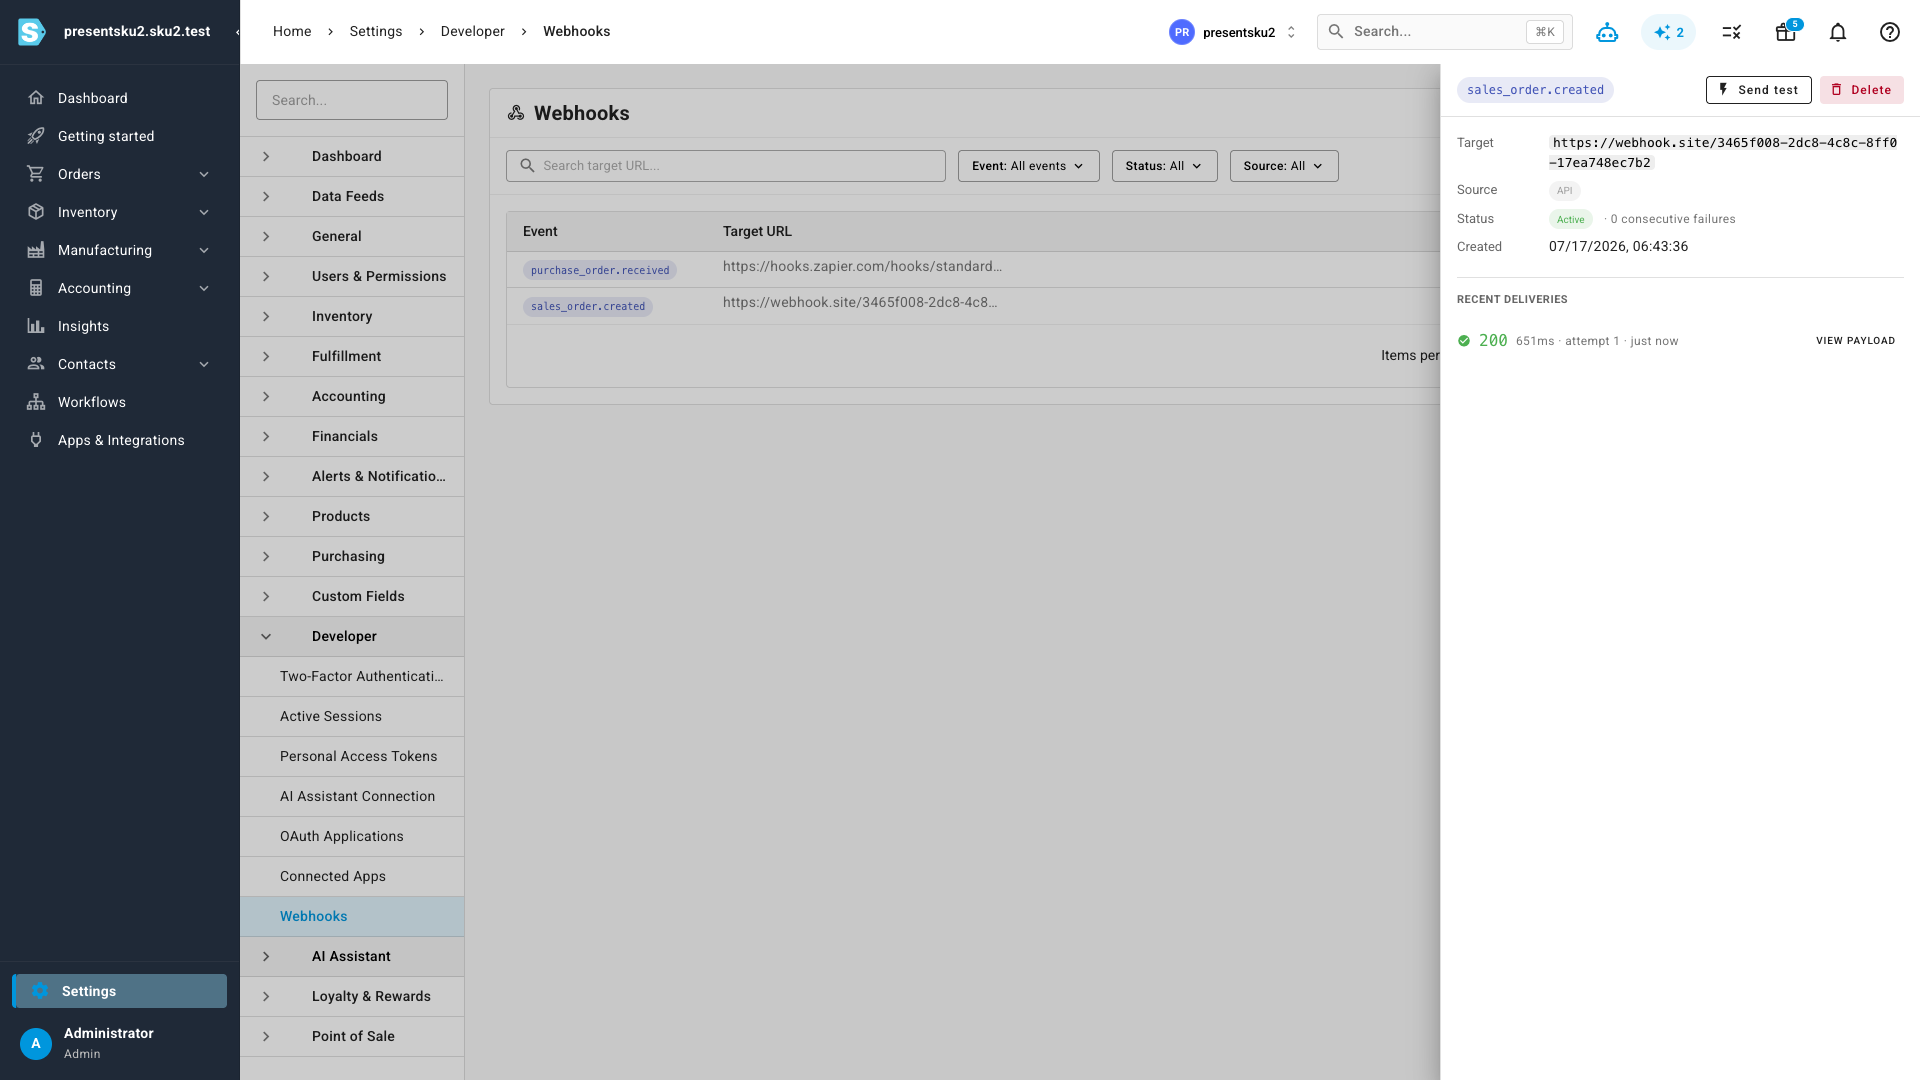Open Two-Factor Authentication settings
1920x1080 pixels.
click(x=352, y=676)
